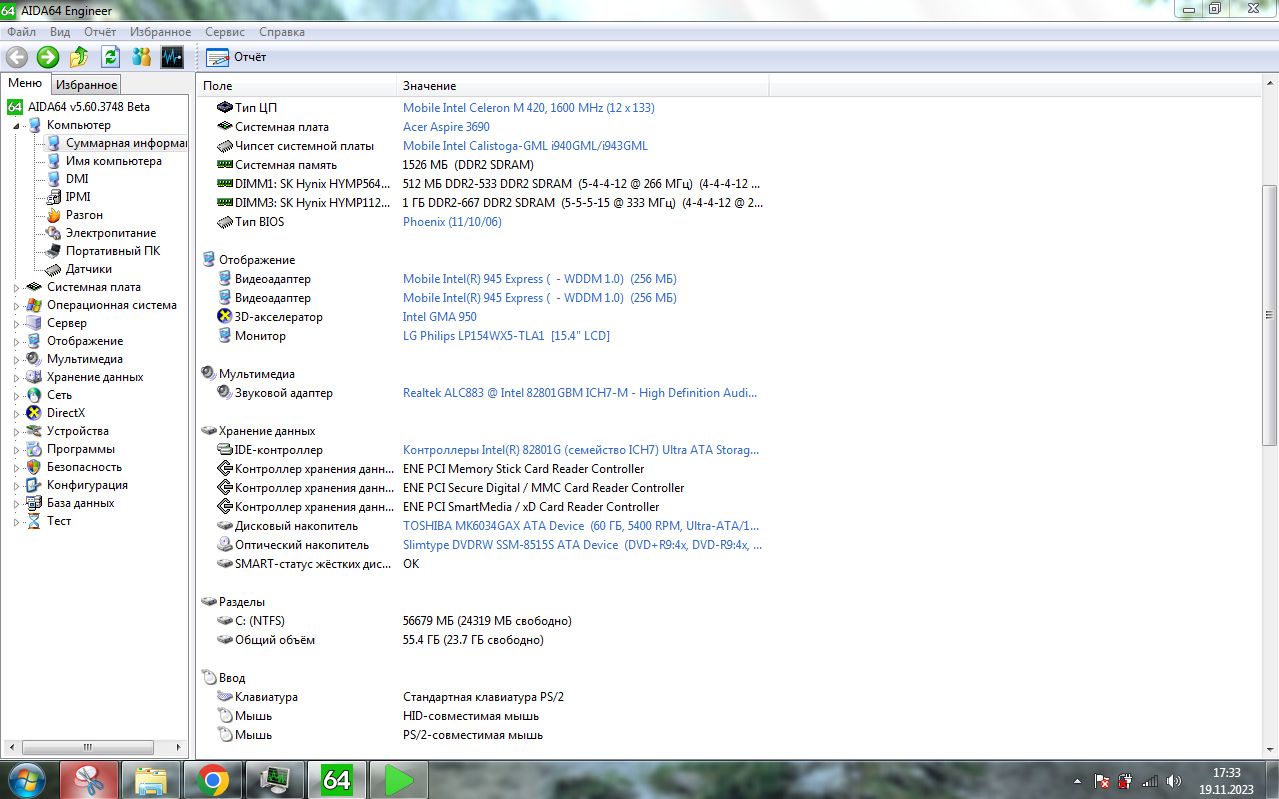1279x799 pixels.
Task: Click the grey Back arrow toolbar icon
Action: [x=16, y=57]
